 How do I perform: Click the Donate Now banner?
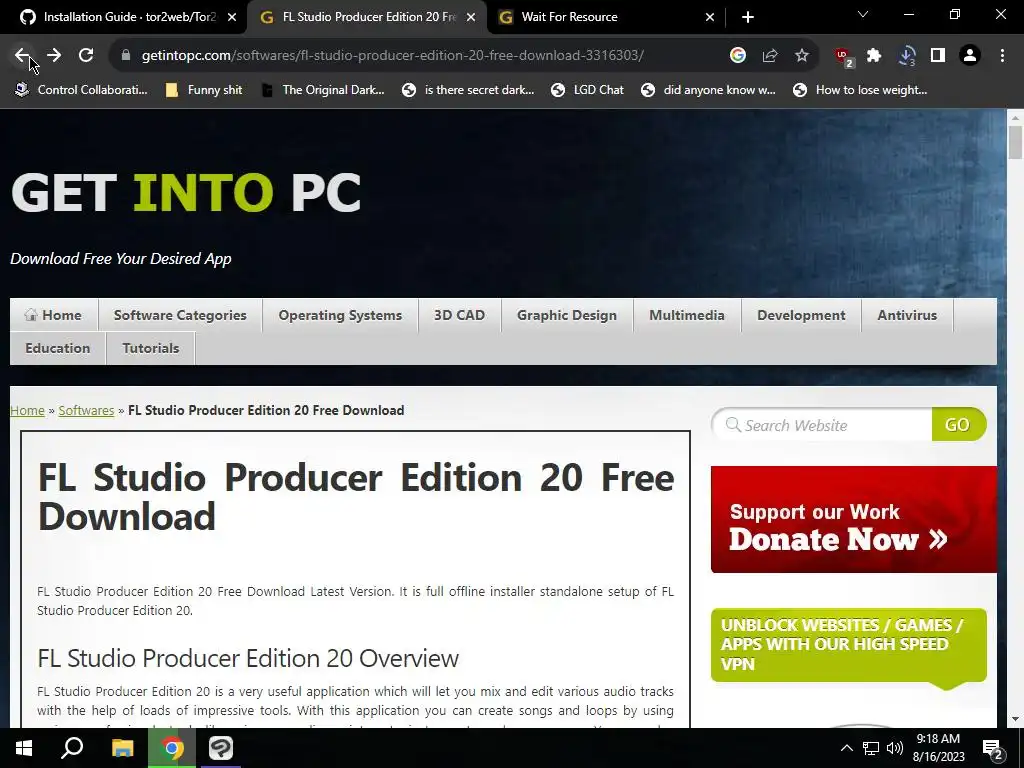coord(854,519)
